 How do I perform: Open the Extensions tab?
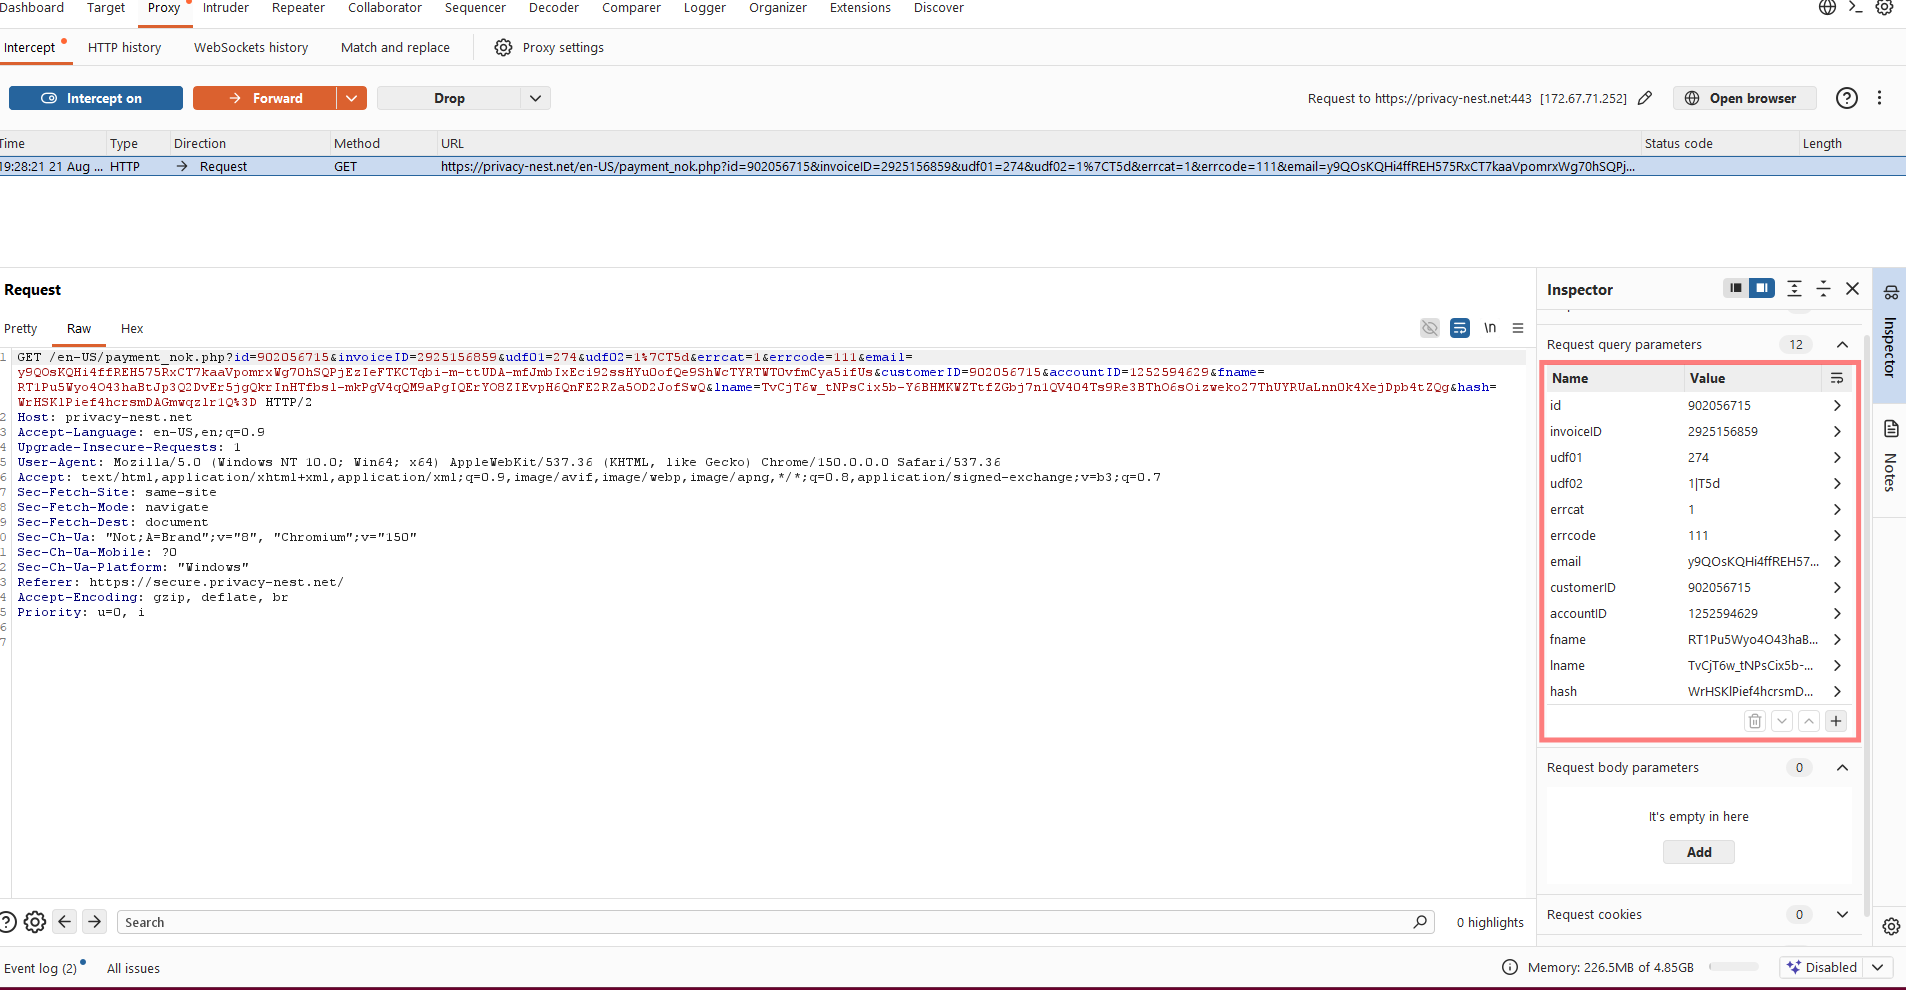(860, 8)
